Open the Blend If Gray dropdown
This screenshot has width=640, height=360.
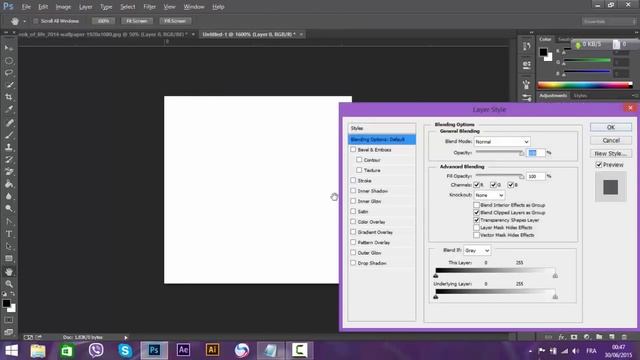(x=477, y=250)
